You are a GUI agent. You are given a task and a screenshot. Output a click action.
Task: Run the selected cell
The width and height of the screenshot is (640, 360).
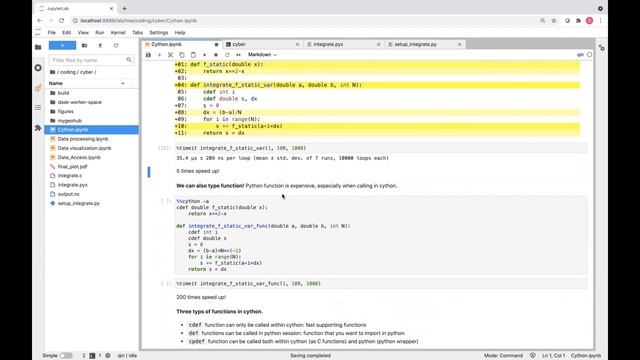point(204,55)
